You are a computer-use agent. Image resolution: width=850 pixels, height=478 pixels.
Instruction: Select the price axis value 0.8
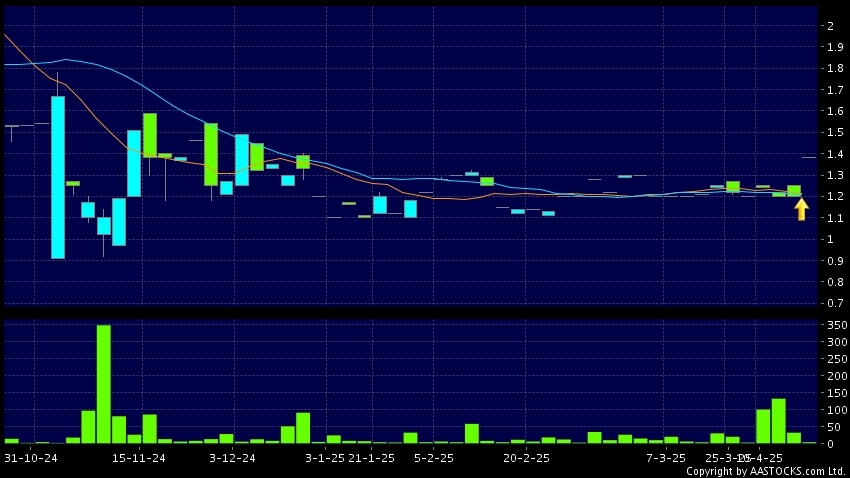point(835,282)
